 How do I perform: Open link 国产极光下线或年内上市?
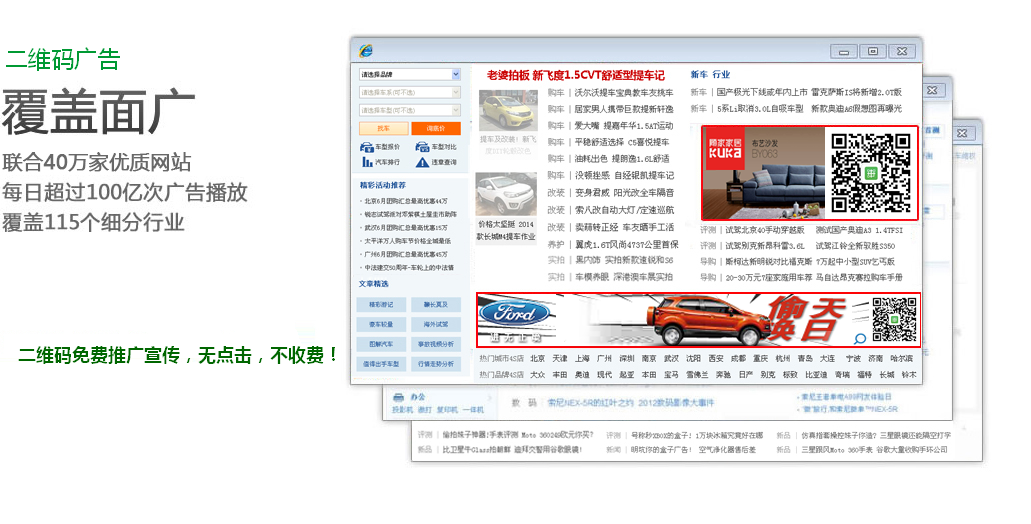pyautogui.click(x=762, y=92)
